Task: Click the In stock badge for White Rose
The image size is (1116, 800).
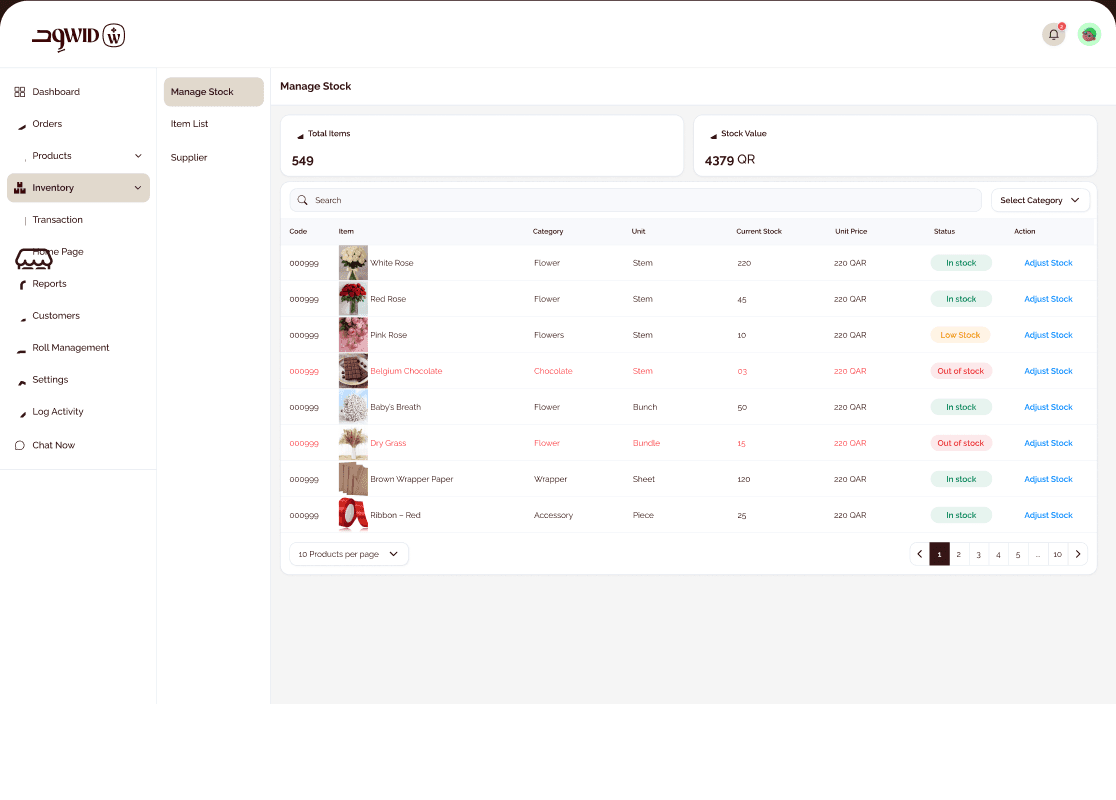Action: [x=961, y=263]
